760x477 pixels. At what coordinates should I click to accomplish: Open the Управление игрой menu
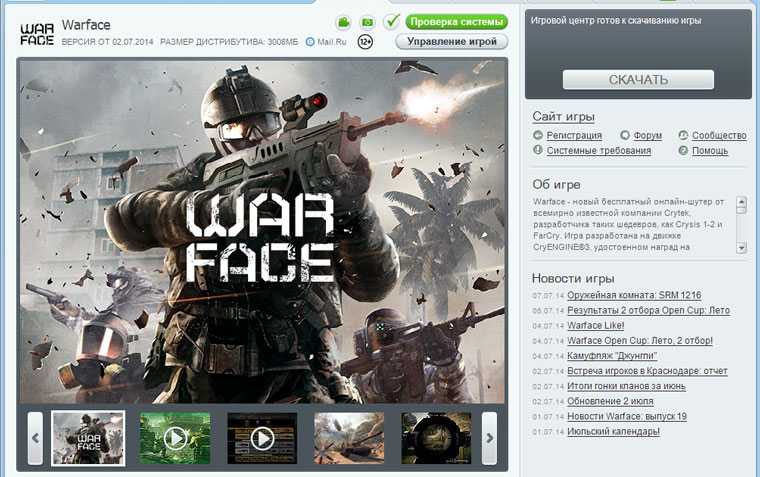coord(452,42)
